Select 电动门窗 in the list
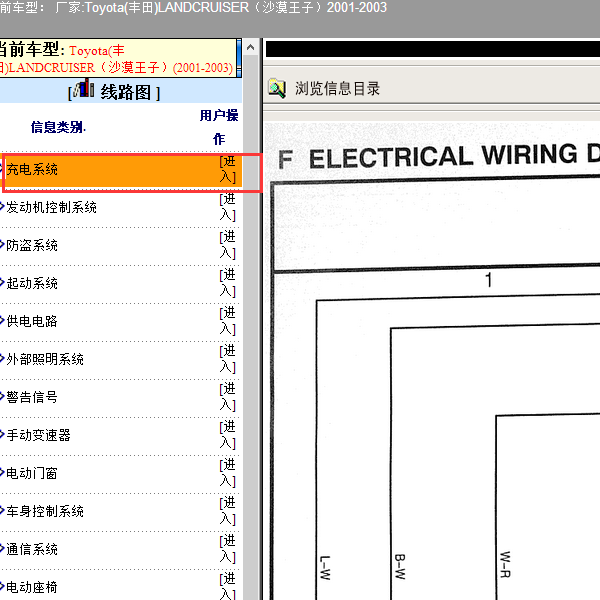This screenshot has height=600, width=600. click(32, 473)
